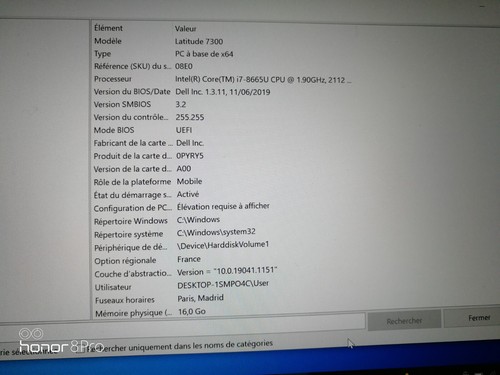Select the 'Élévation requise à afficher' value
Image resolution: width=500 pixels, height=375 pixels.
223,206
